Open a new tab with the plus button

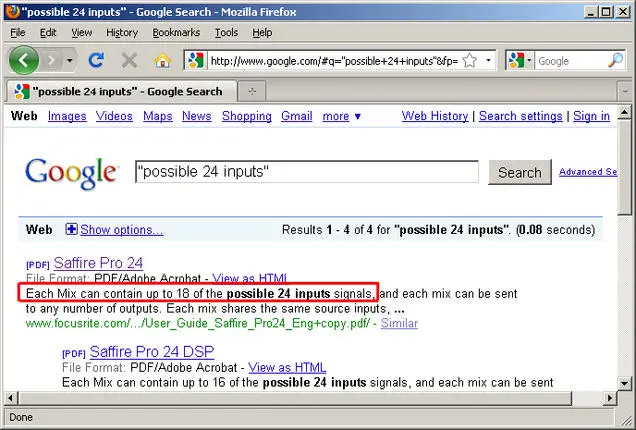[252, 91]
